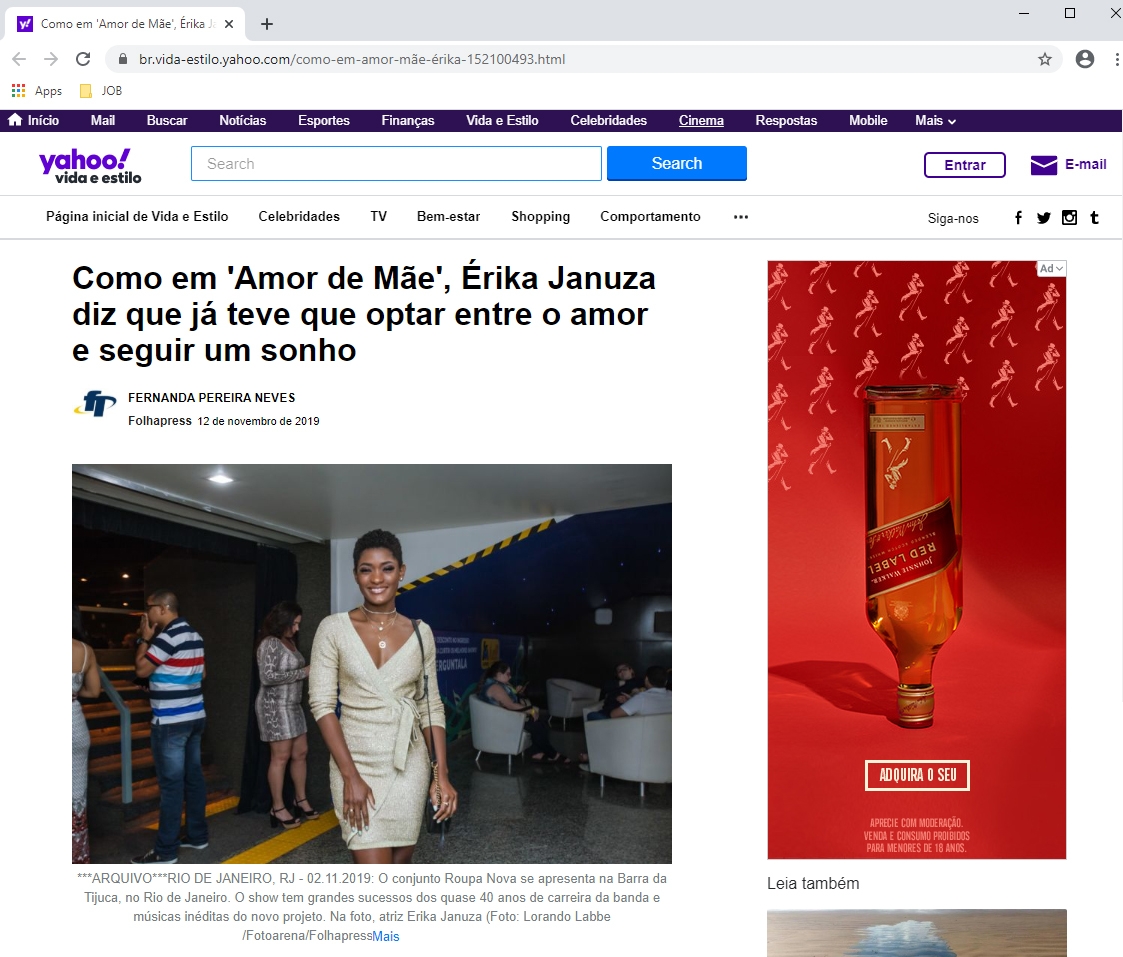The height and width of the screenshot is (957, 1123).
Task: Open the E-mail envelope icon
Action: pyautogui.click(x=1043, y=165)
